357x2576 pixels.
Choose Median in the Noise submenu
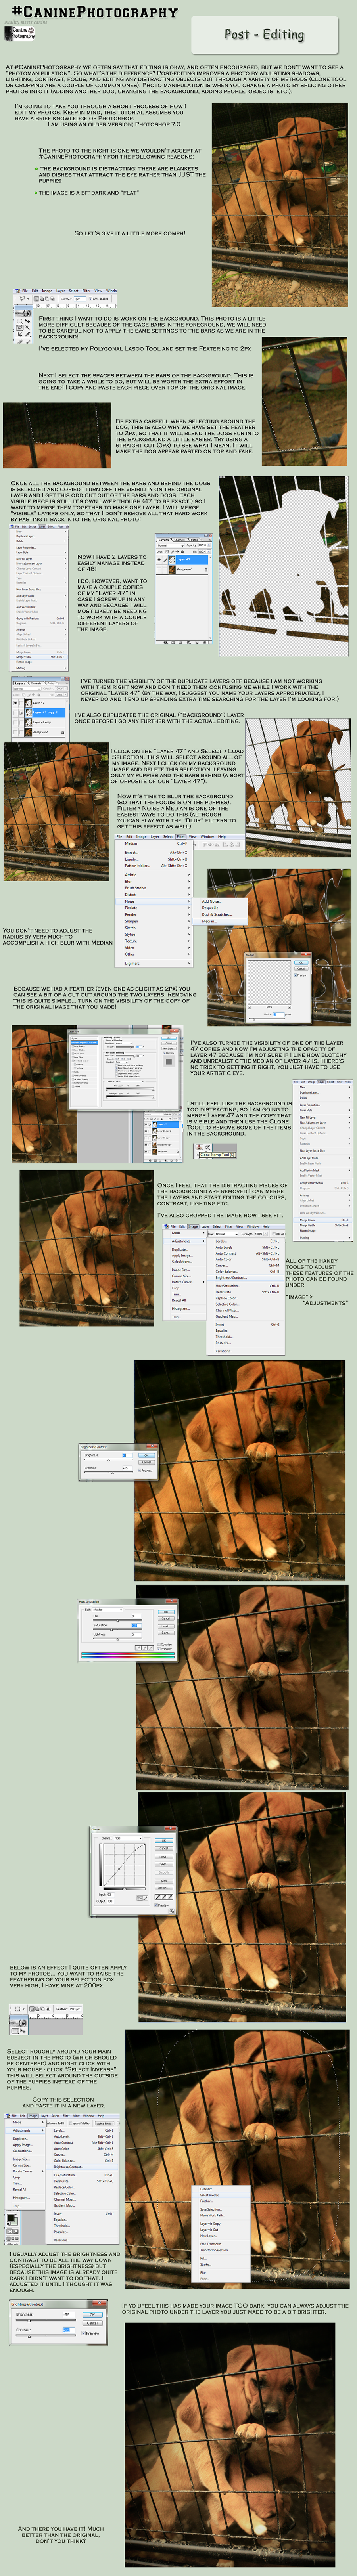[220, 921]
